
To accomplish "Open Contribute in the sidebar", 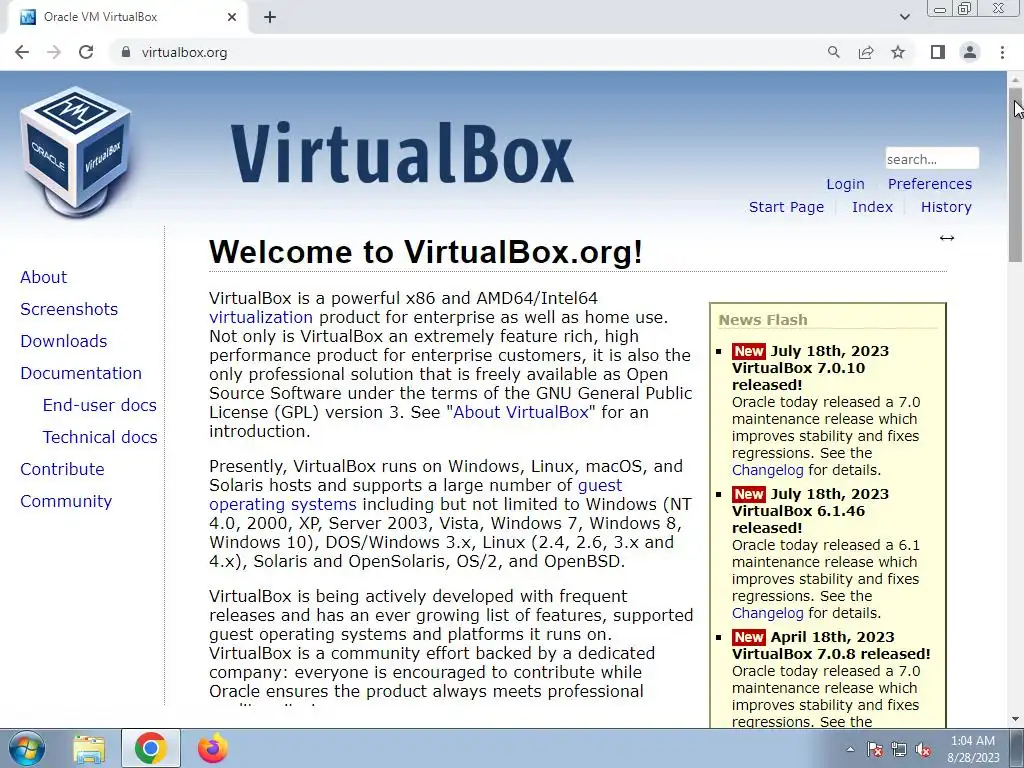I will [x=62, y=469].
